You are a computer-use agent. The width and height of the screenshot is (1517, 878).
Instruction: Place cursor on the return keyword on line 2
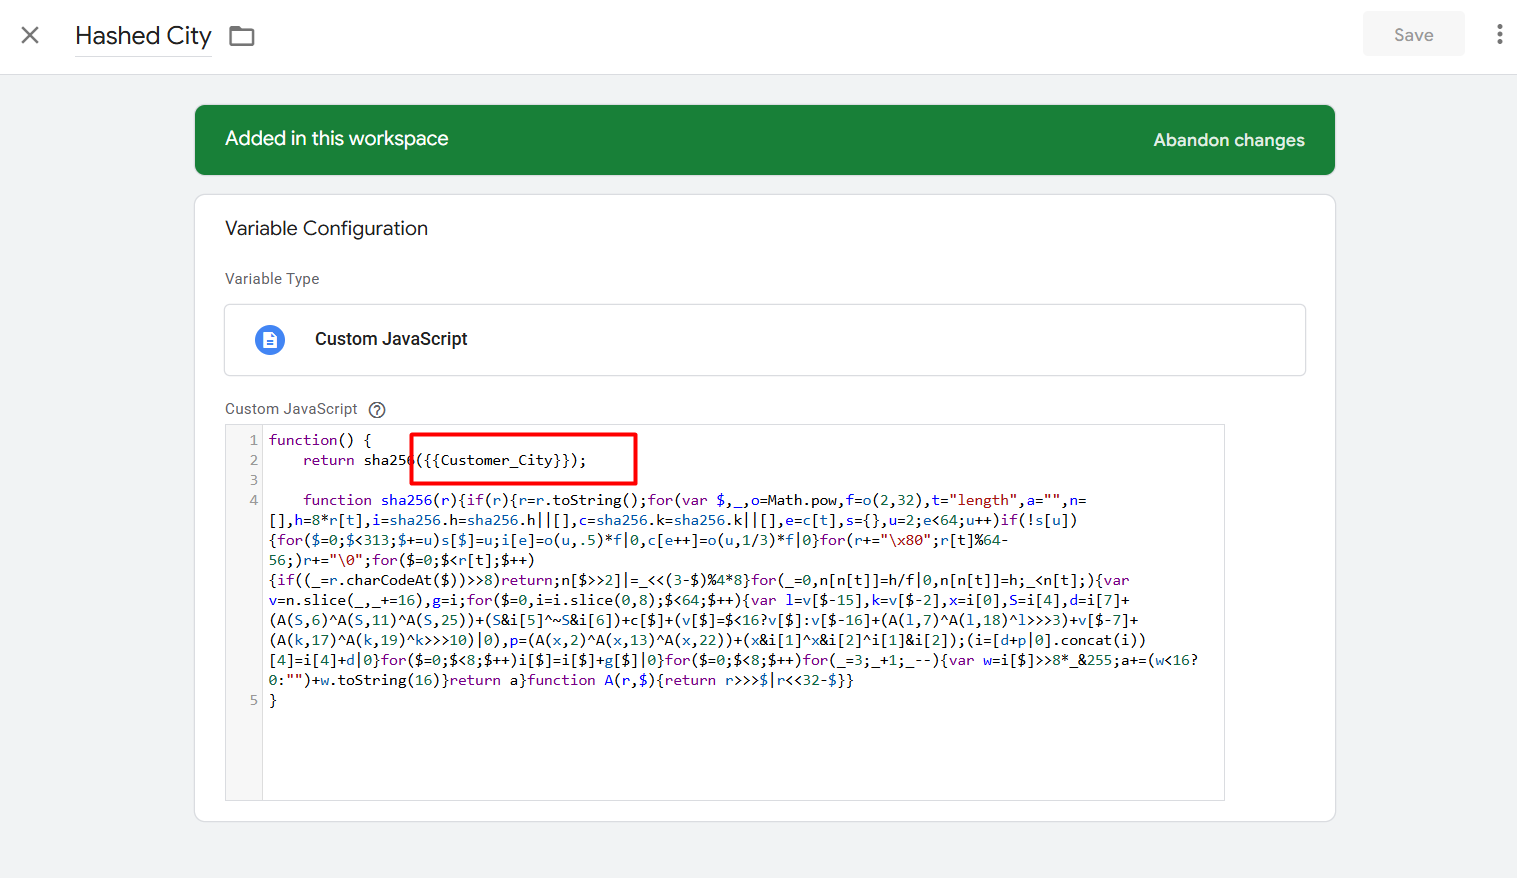[x=328, y=460]
